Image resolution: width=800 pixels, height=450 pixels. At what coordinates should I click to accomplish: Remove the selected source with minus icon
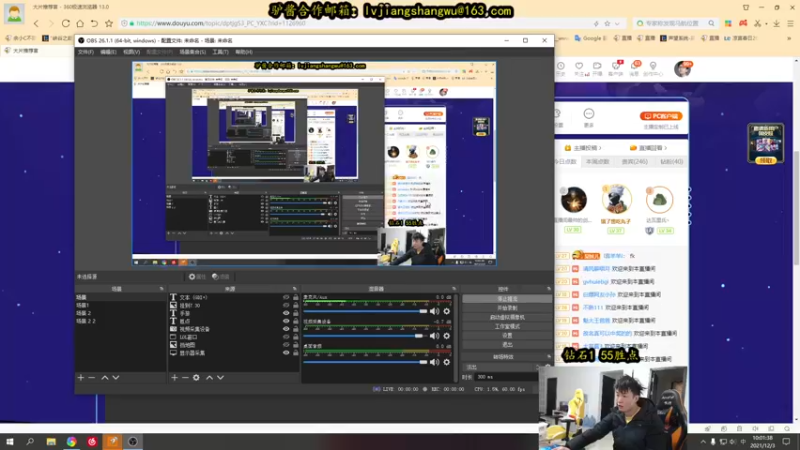[185, 378]
